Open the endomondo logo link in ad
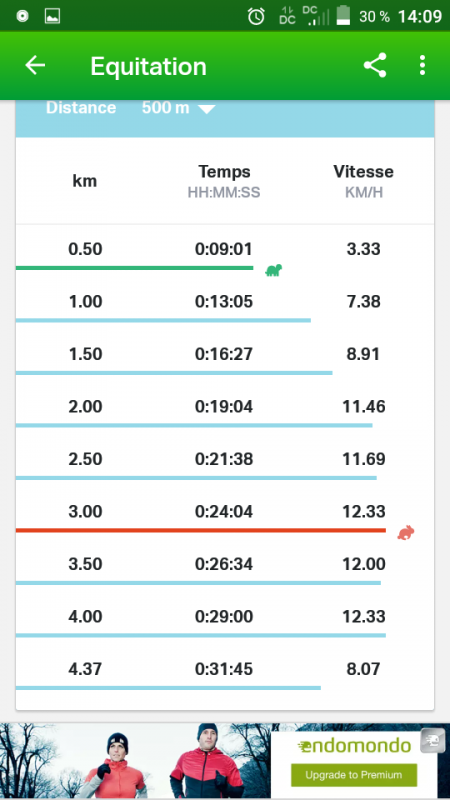This screenshot has height=800, width=450. click(354, 746)
